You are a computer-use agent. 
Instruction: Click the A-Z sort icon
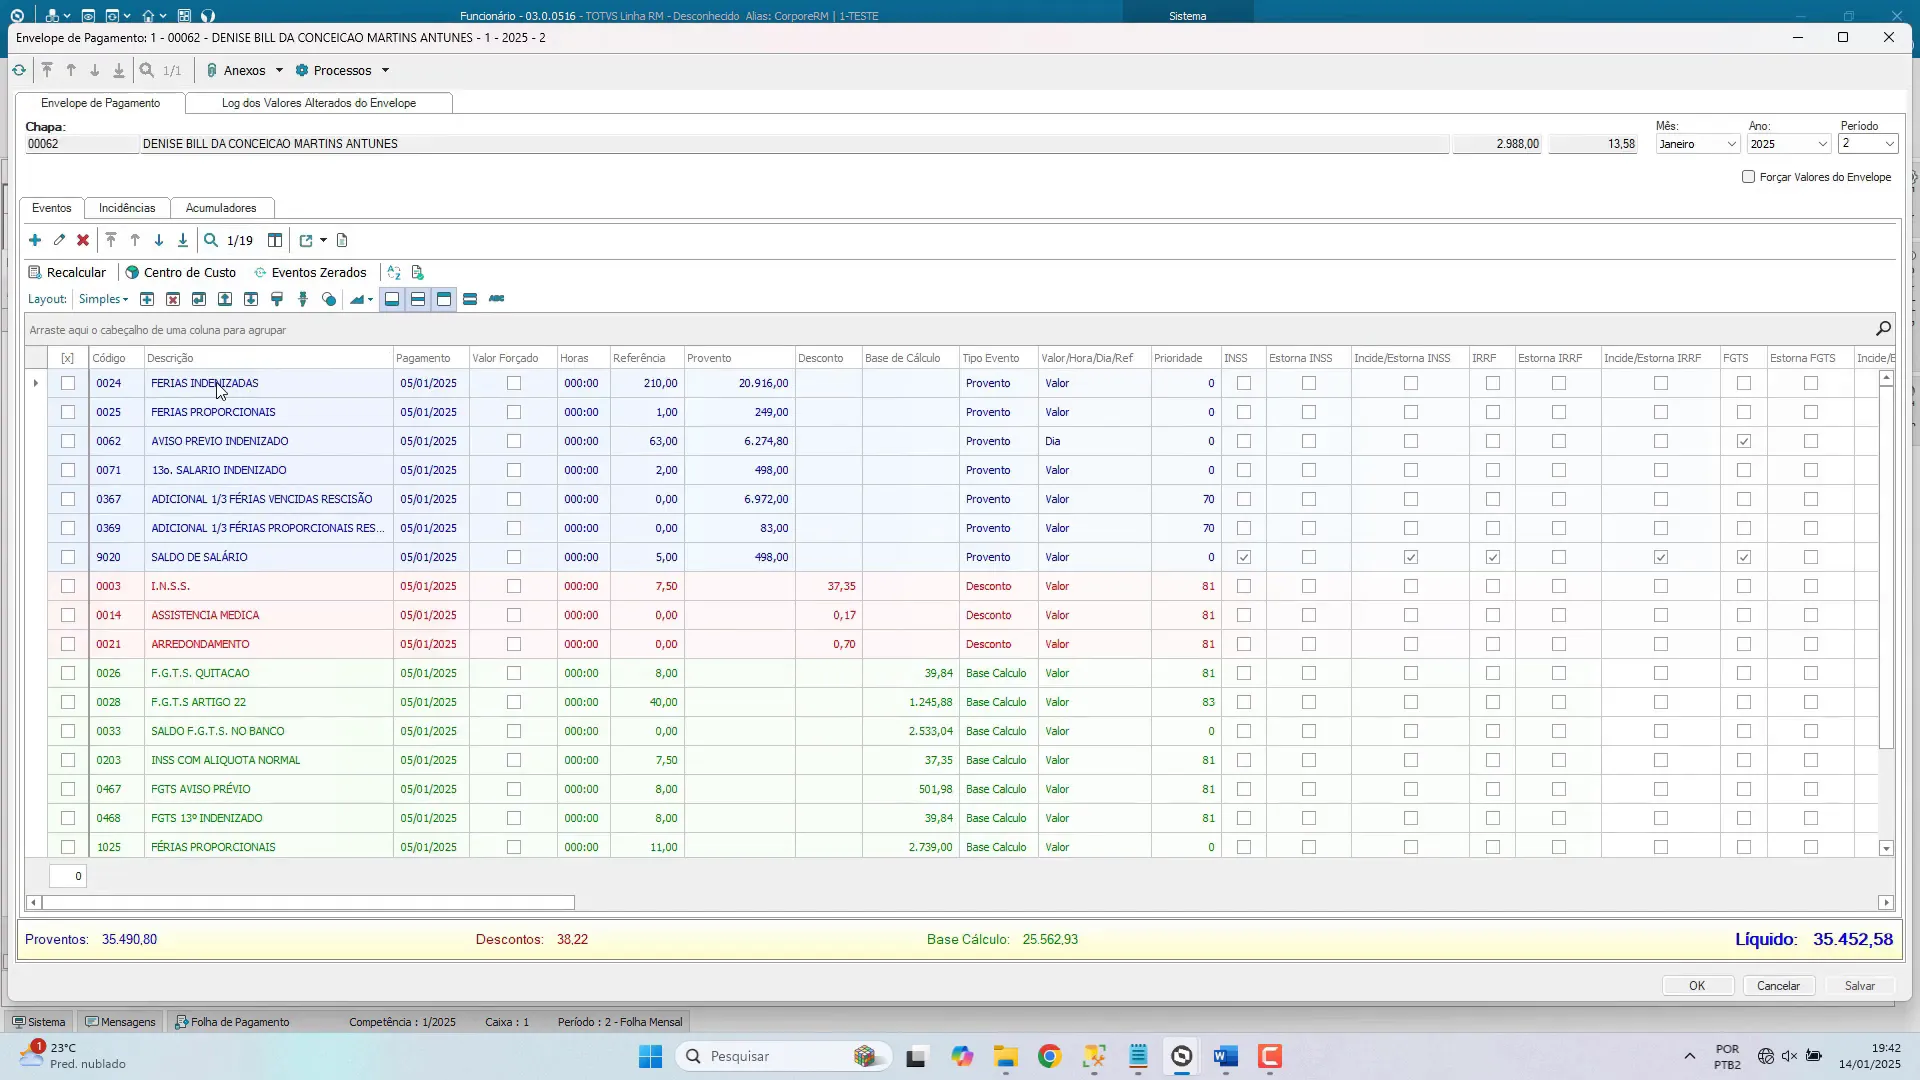394,273
